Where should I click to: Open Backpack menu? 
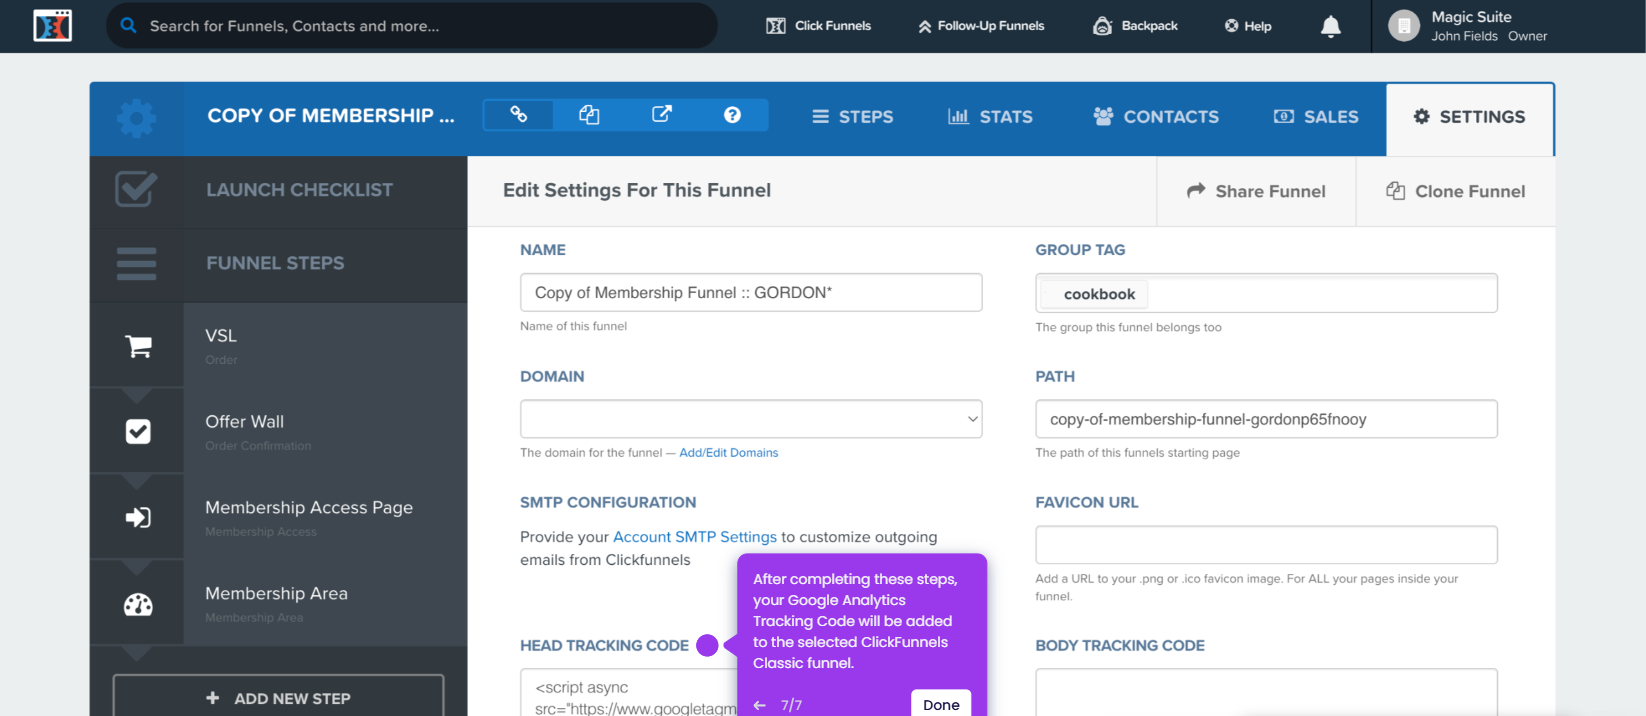[x=1135, y=26]
